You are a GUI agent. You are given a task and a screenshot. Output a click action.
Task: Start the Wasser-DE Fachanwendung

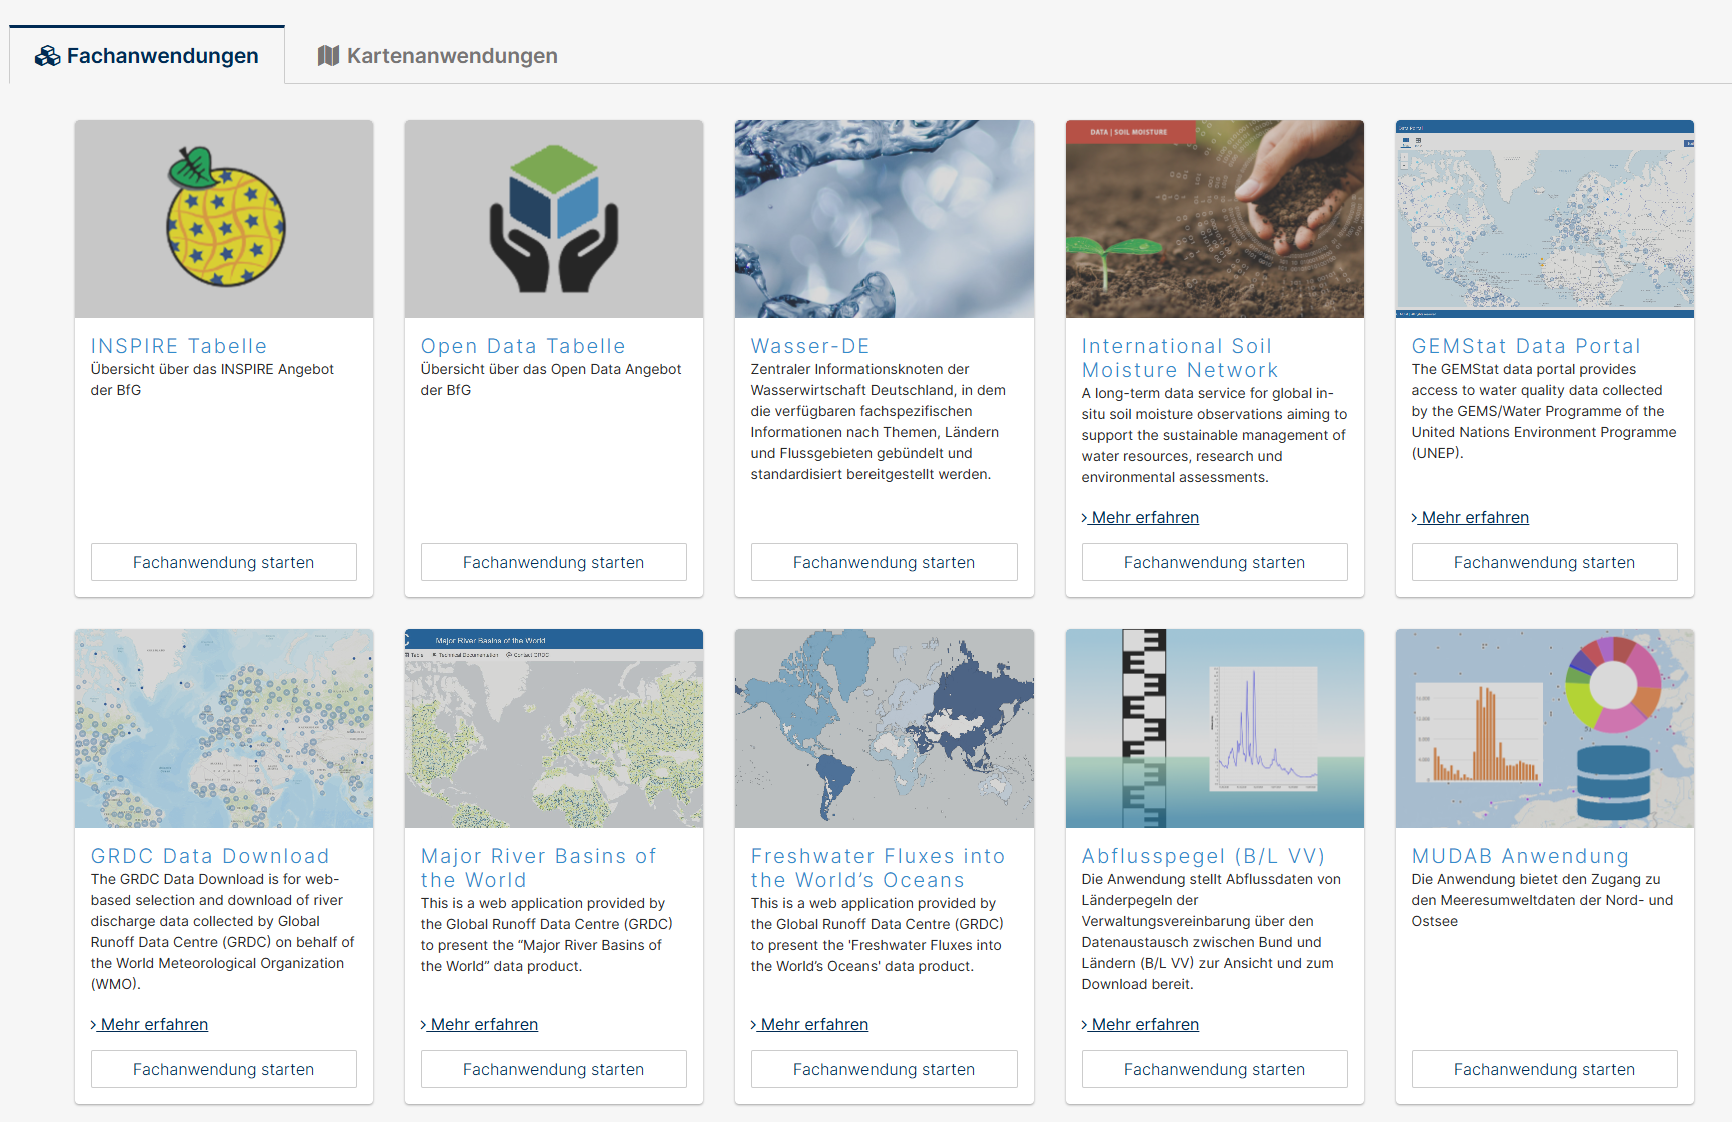point(884,562)
